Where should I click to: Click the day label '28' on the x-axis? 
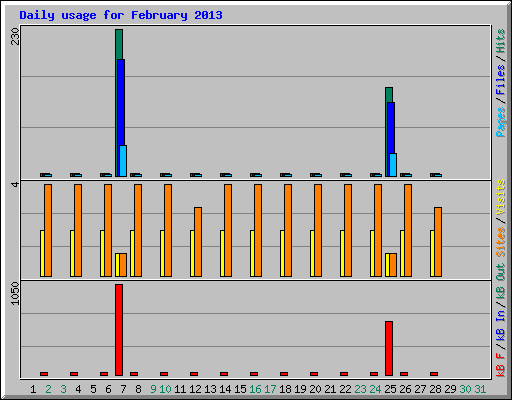[x=435, y=389]
